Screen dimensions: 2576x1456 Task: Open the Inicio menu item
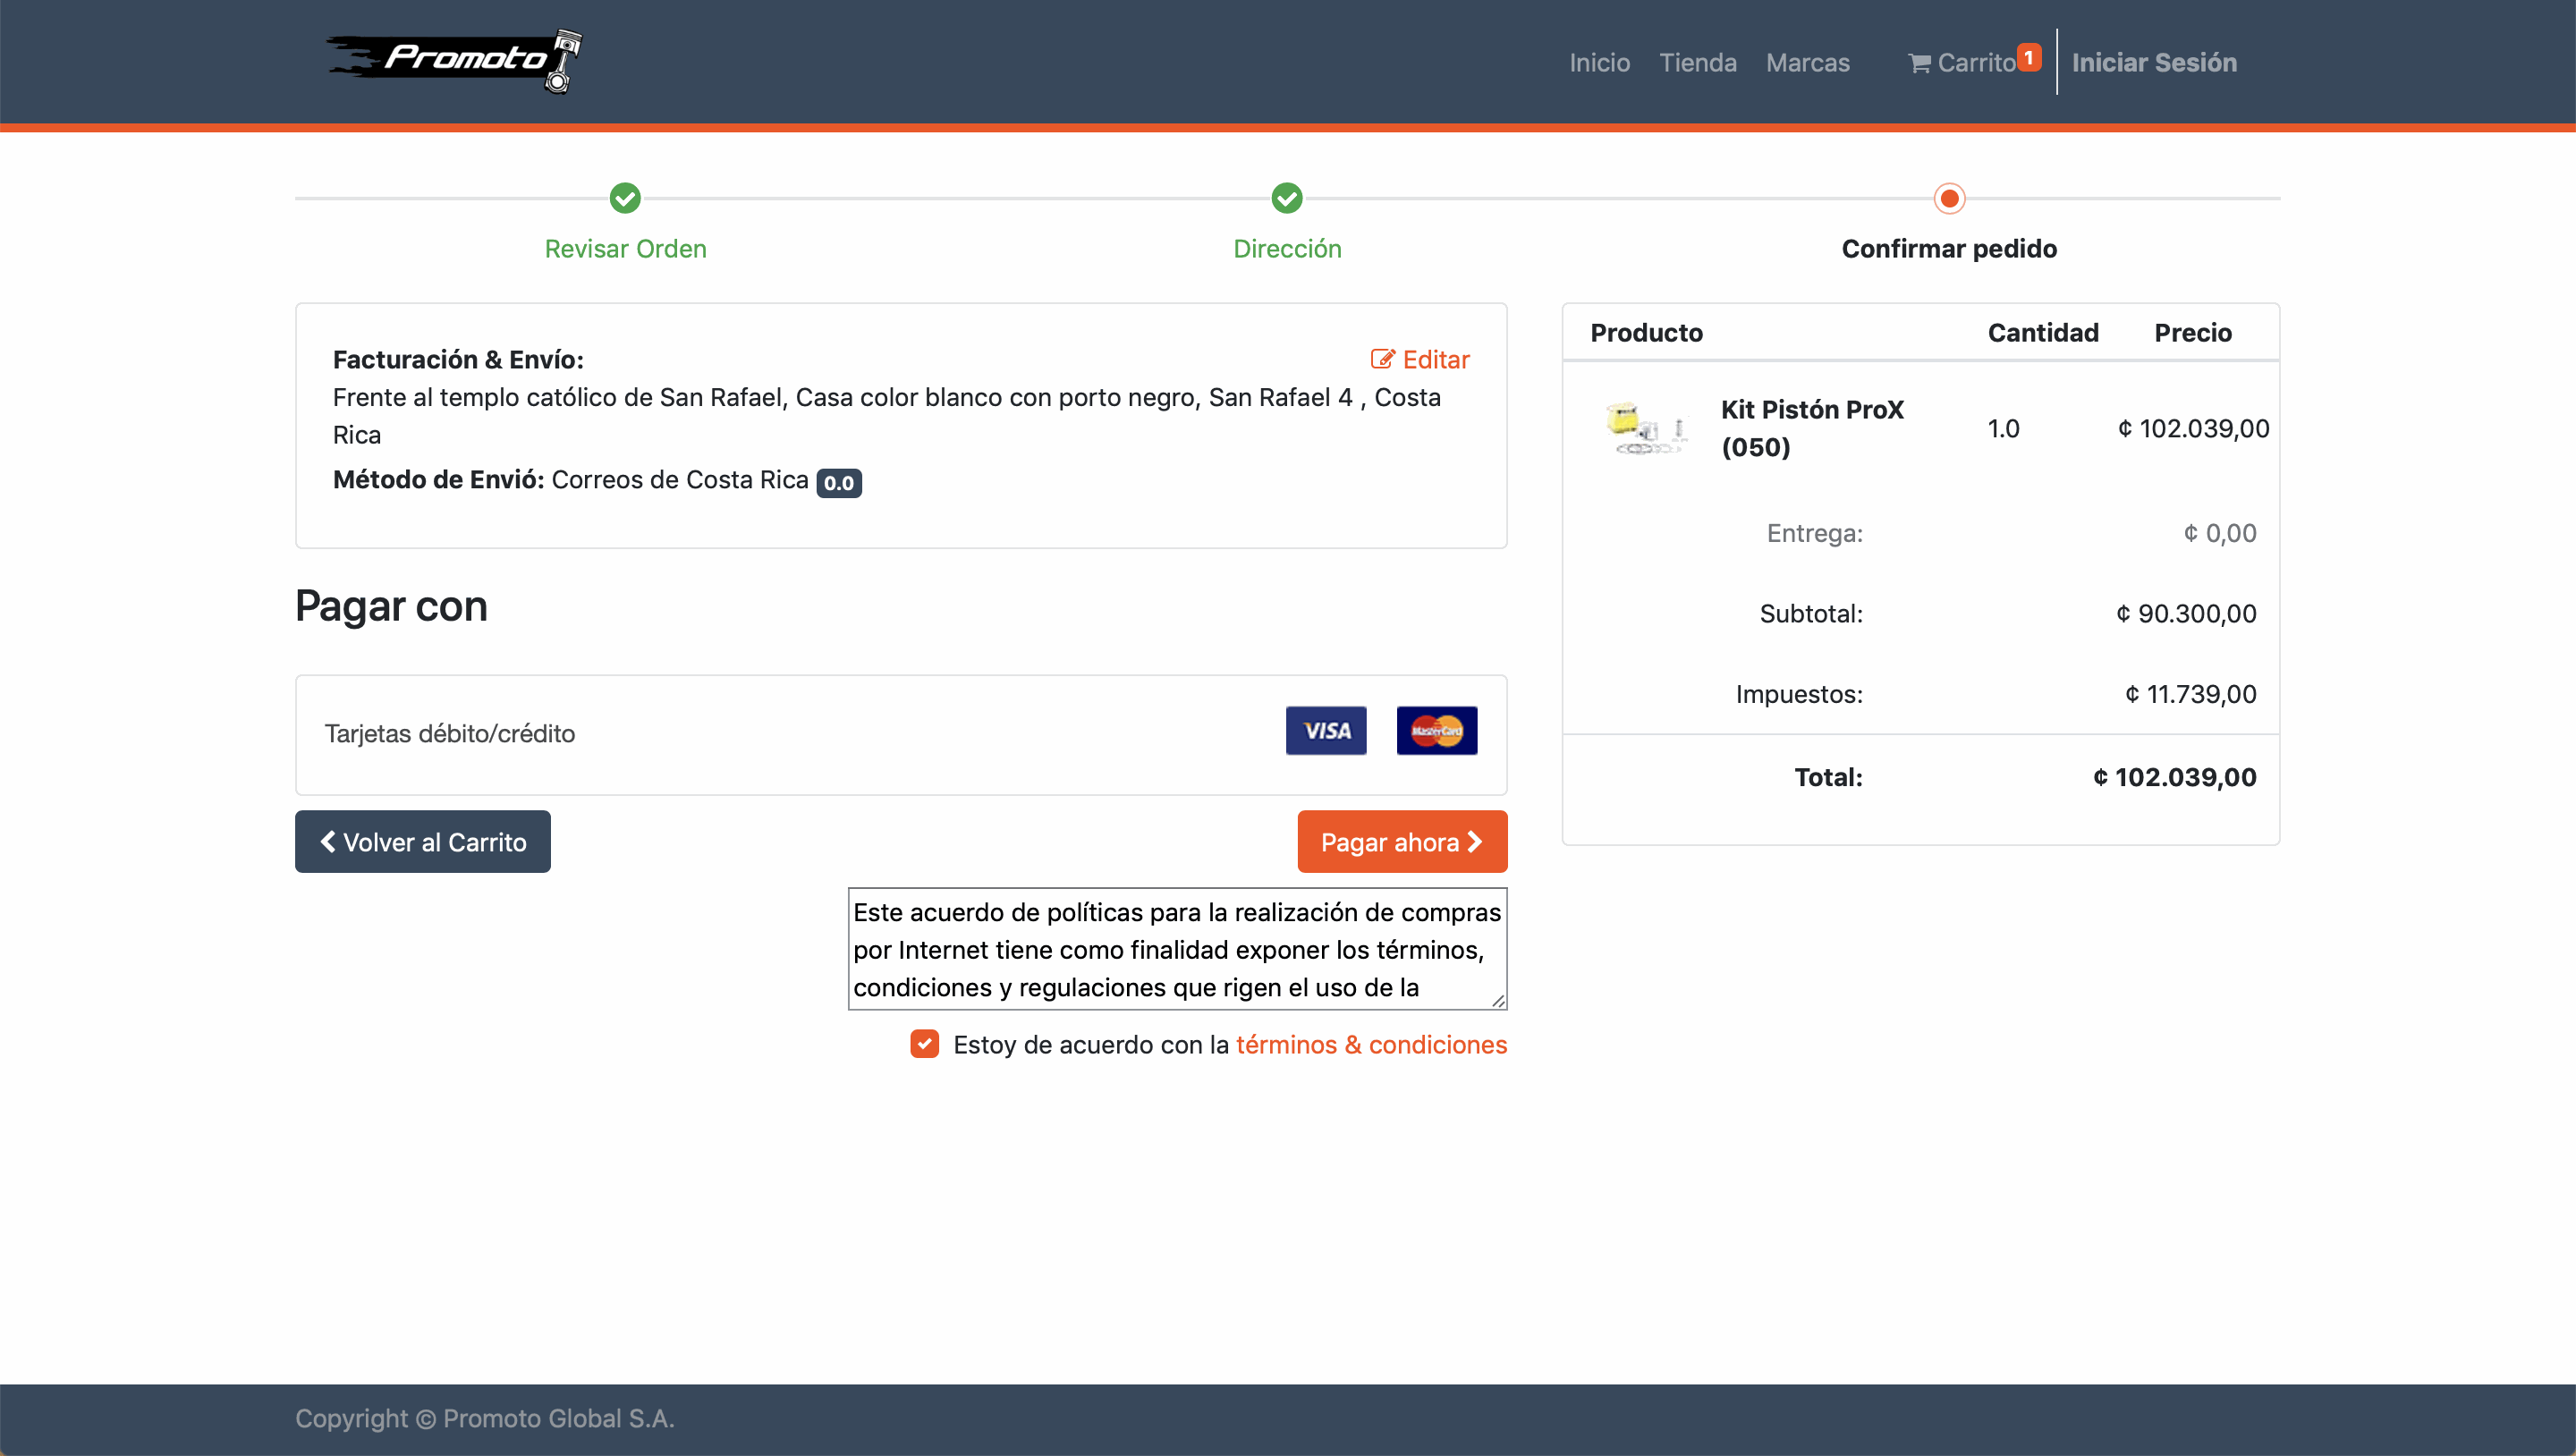point(1599,62)
